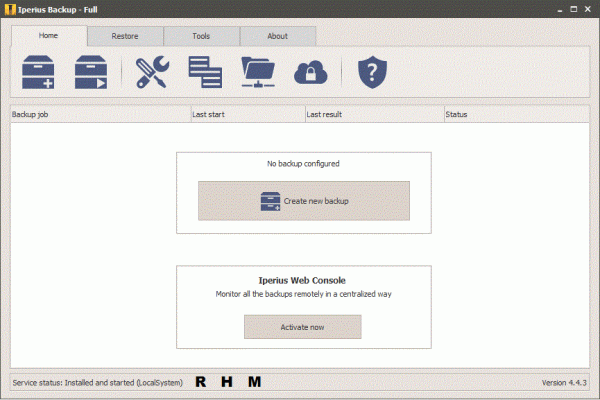Open the Tools tab

[201, 36]
